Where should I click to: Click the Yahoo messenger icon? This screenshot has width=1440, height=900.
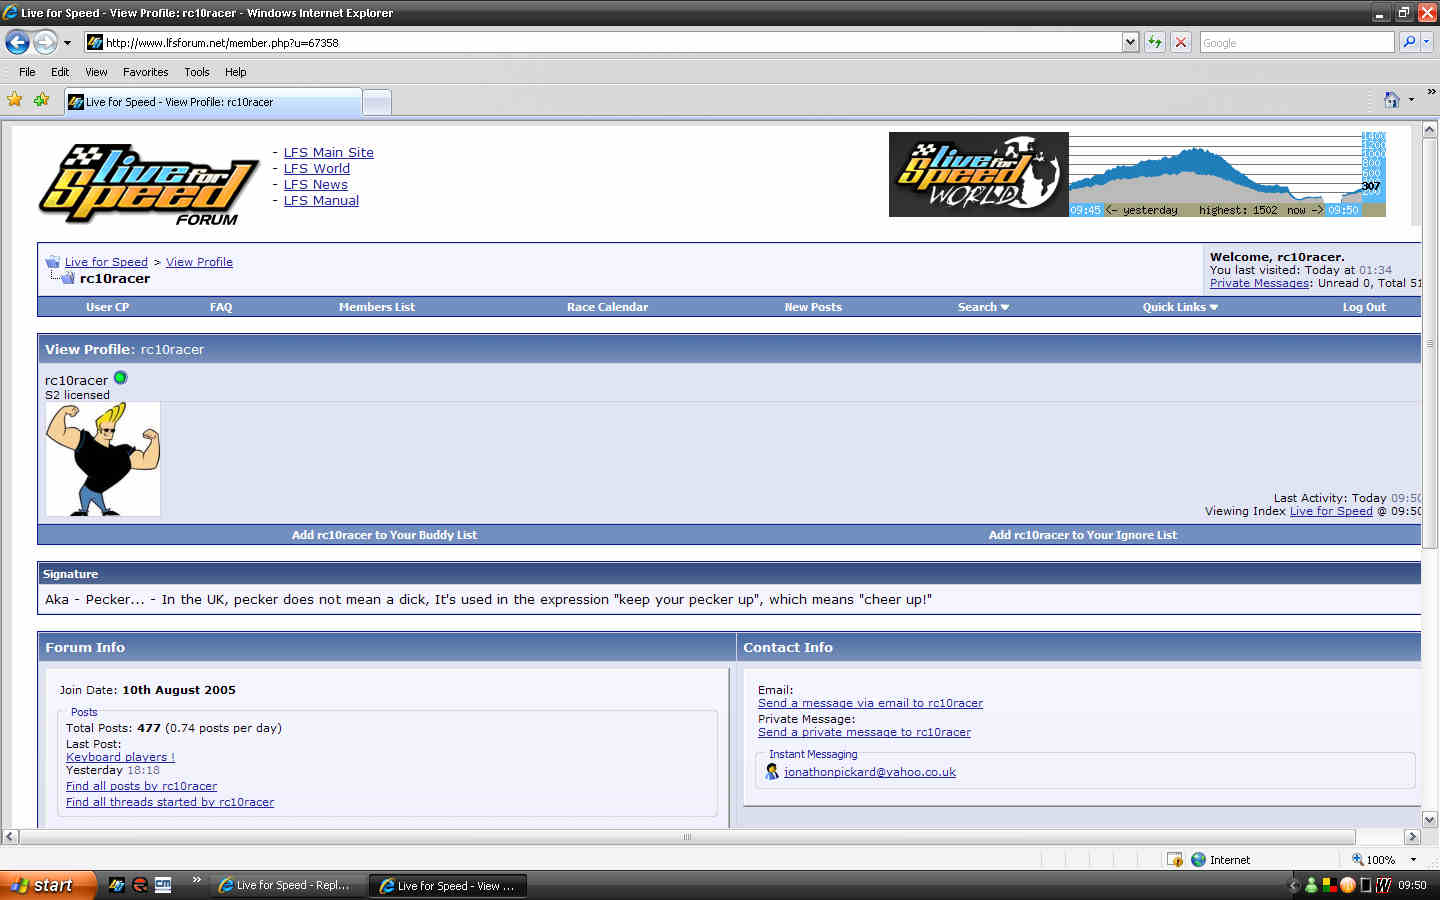click(x=772, y=771)
